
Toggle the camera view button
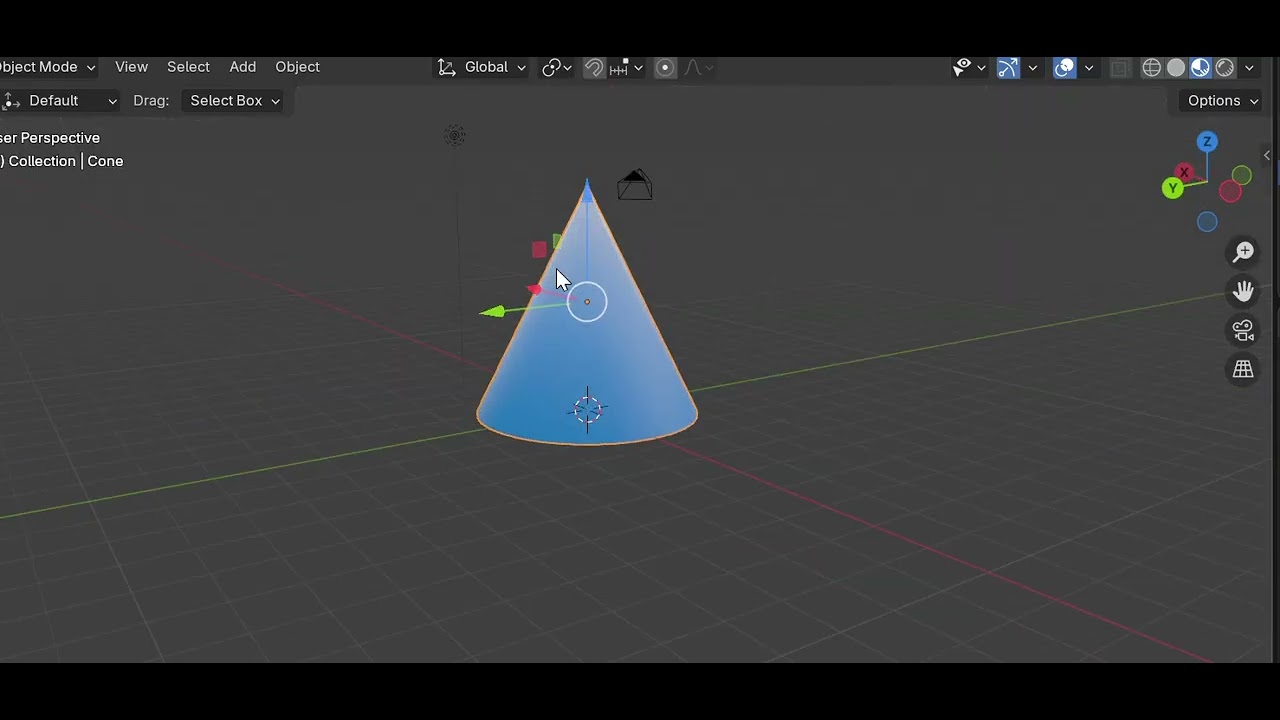pos(1243,330)
